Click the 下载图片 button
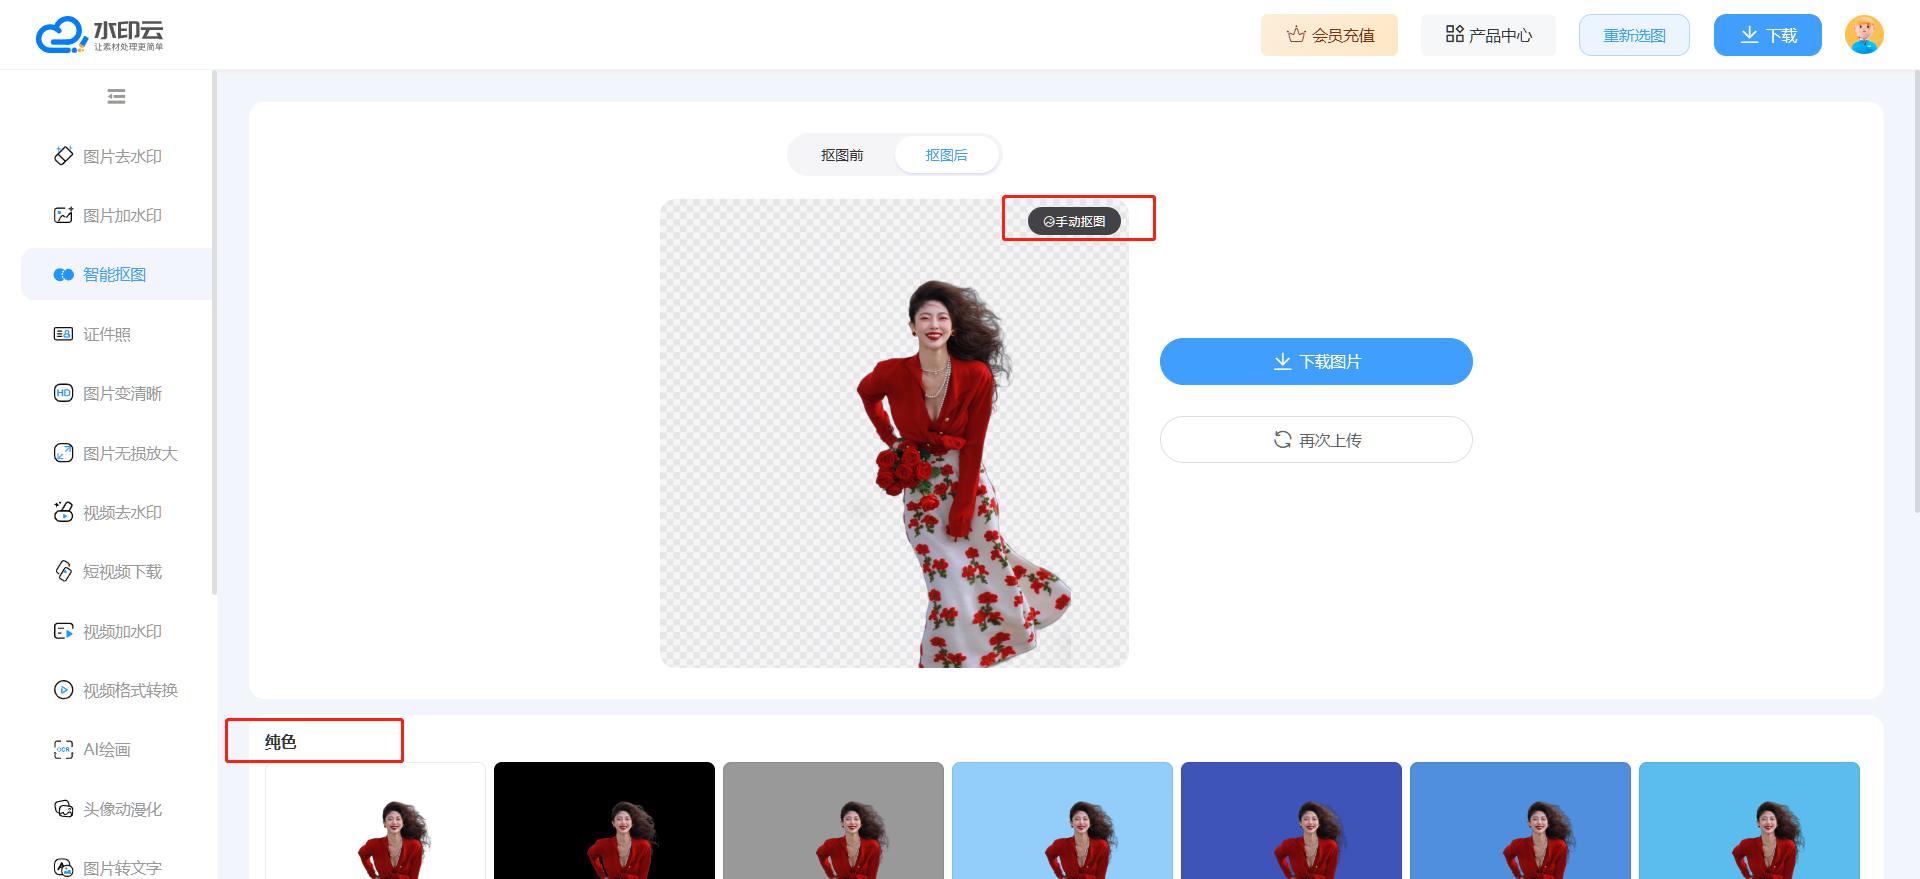The image size is (1920, 879). point(1316,361)
